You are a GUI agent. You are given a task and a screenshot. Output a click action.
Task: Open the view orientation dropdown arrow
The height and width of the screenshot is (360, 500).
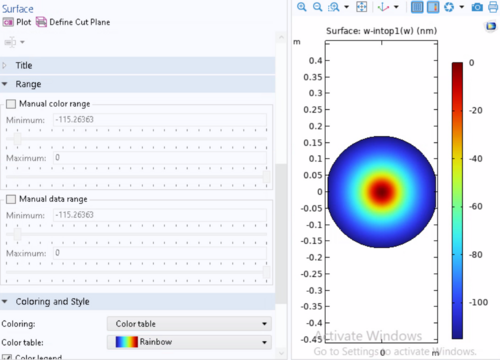396,7
